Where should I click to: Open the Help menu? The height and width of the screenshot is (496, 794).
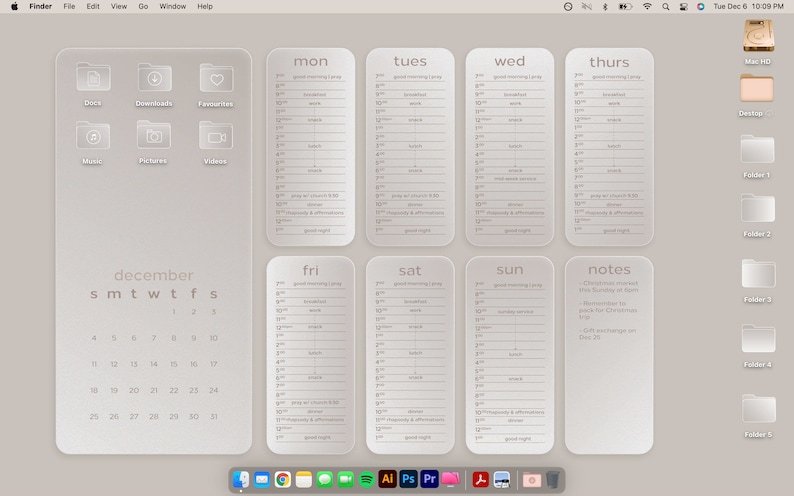205,7
